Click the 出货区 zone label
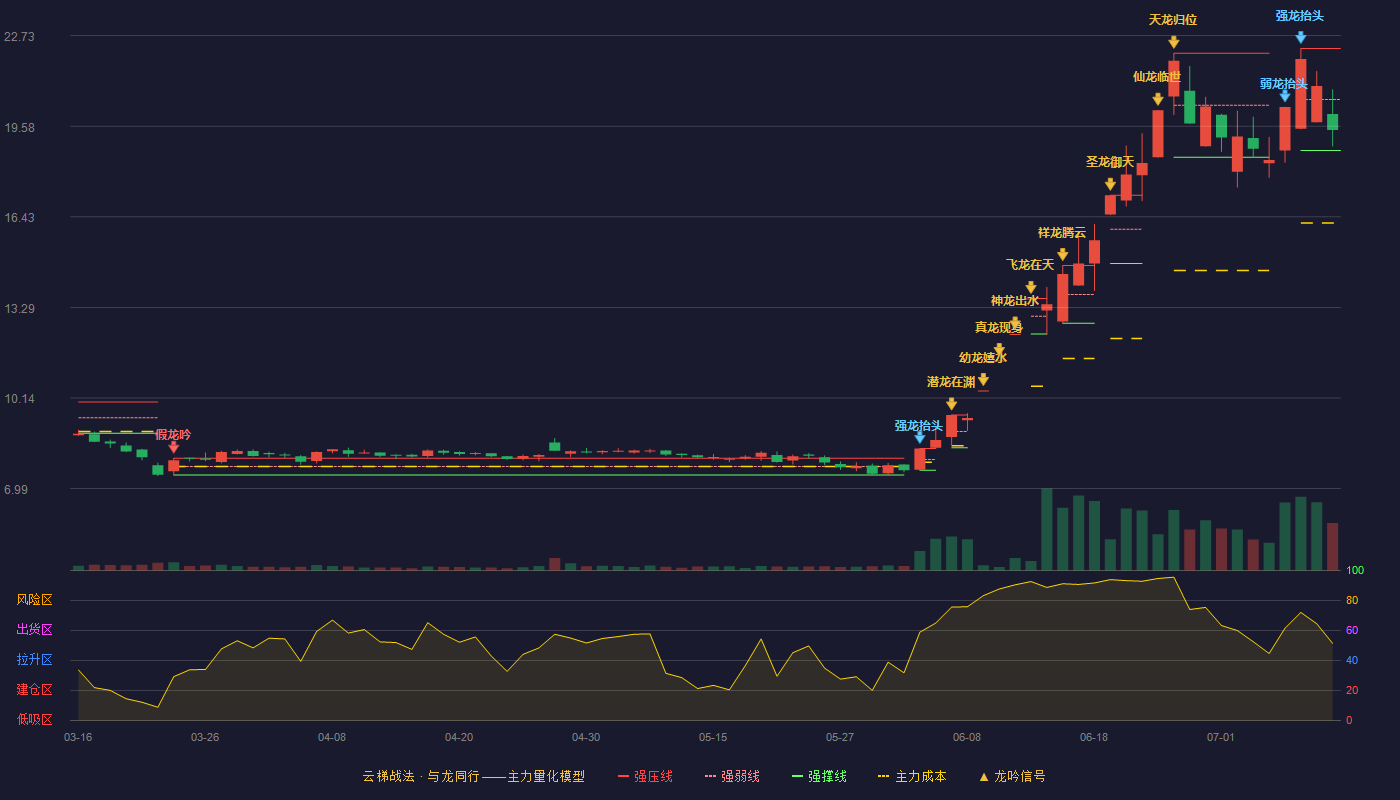 [x=34, y=630]
